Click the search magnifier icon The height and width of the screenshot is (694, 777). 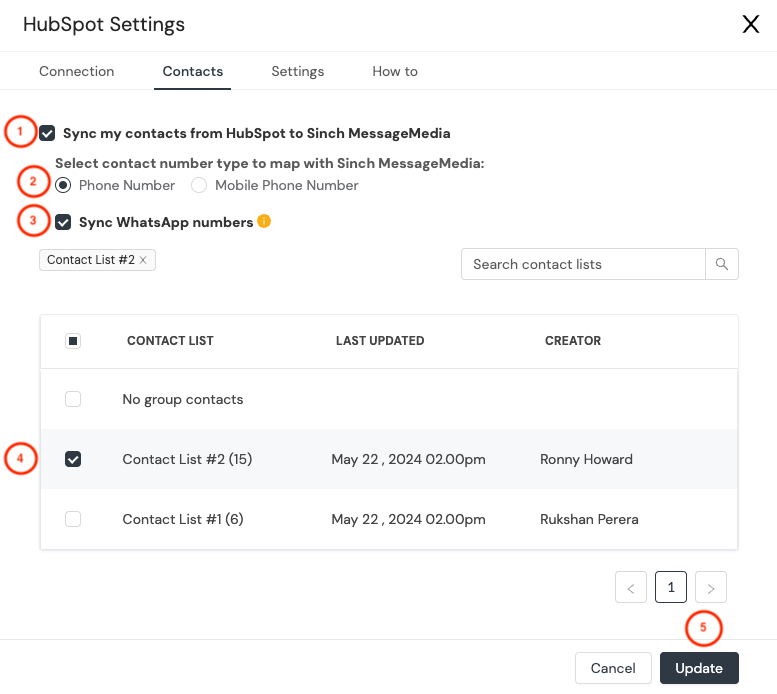tap(722, 264)
